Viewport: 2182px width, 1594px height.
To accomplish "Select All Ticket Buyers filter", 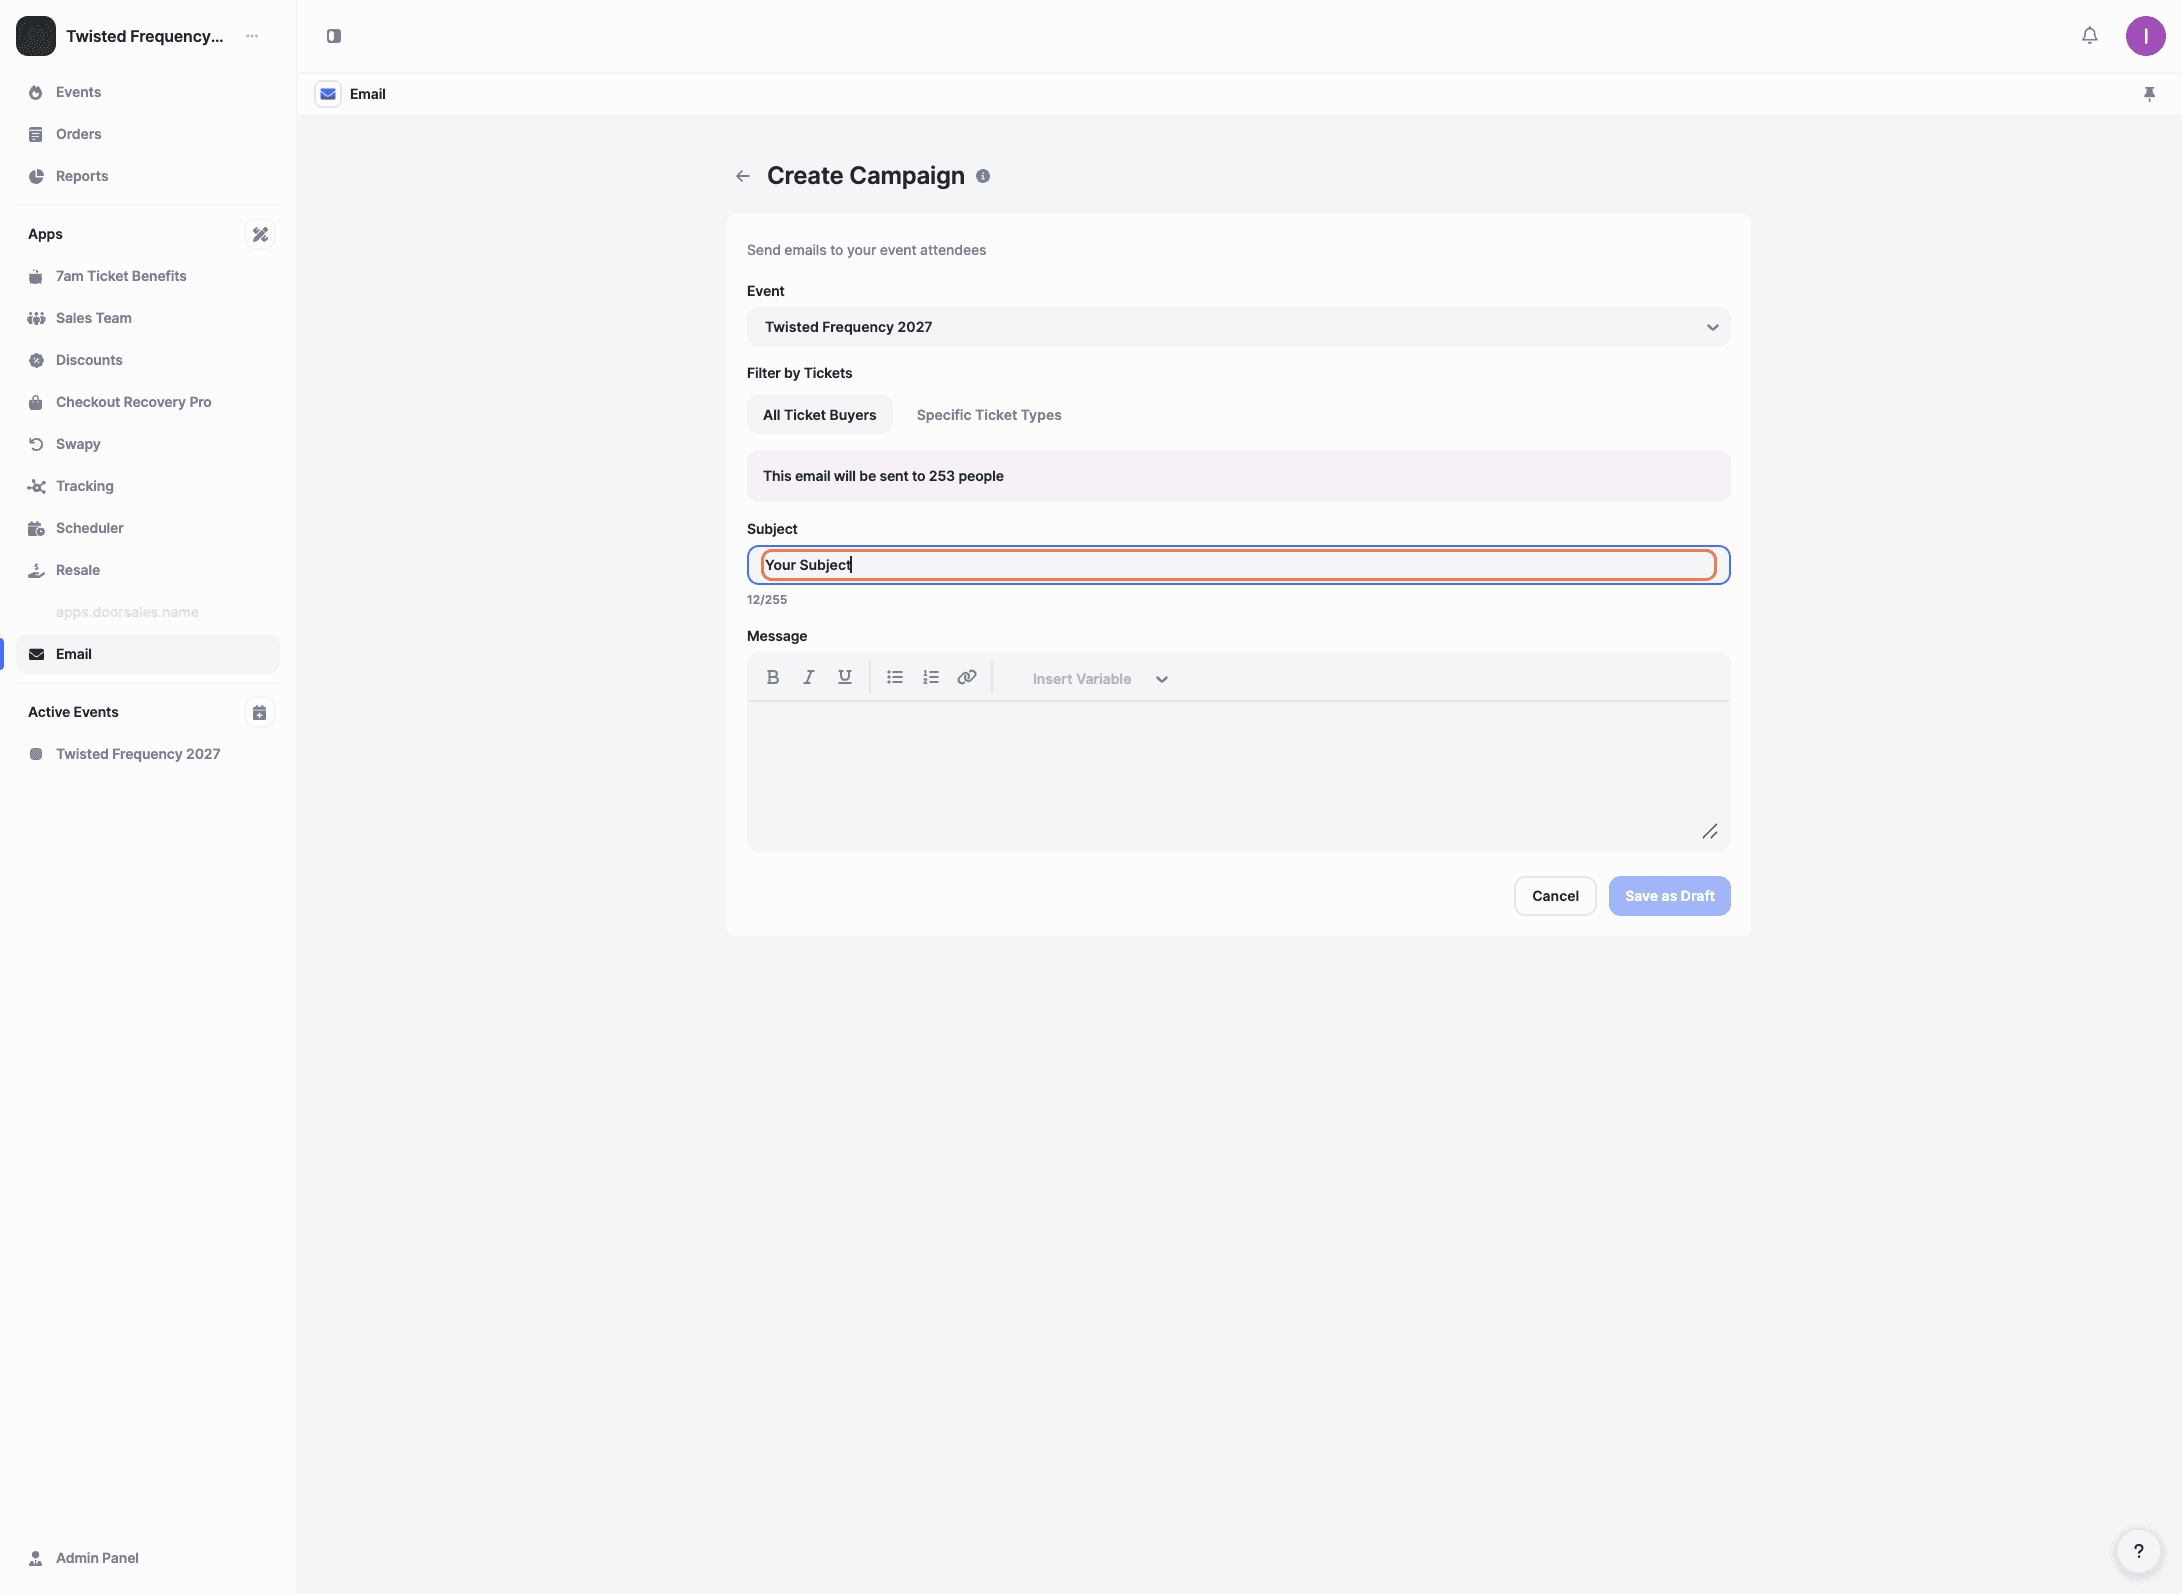I will click(819, 415).
